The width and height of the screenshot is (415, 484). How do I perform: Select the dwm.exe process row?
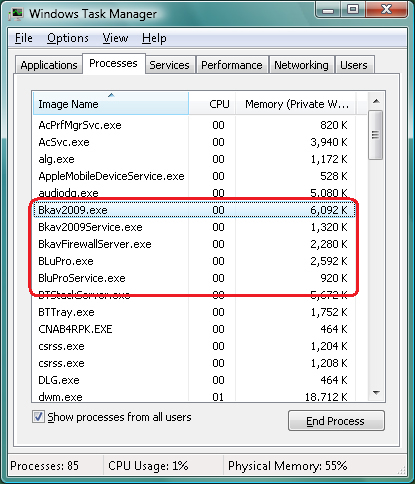tap(194, 396)
